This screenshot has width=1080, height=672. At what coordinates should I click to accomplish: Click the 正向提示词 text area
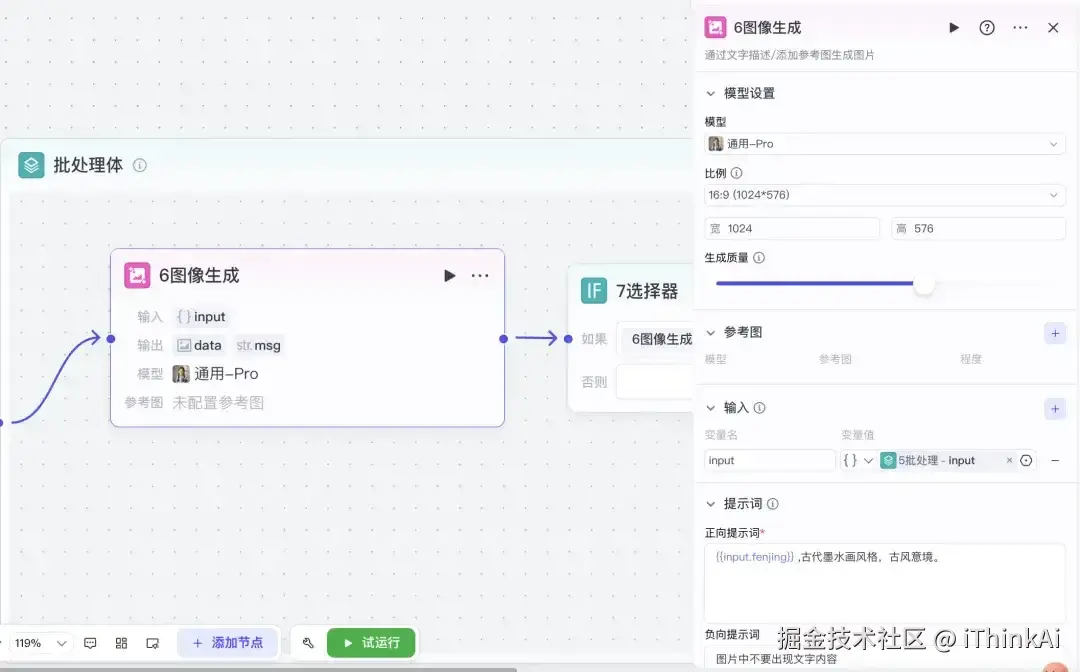tap(885, 582)
